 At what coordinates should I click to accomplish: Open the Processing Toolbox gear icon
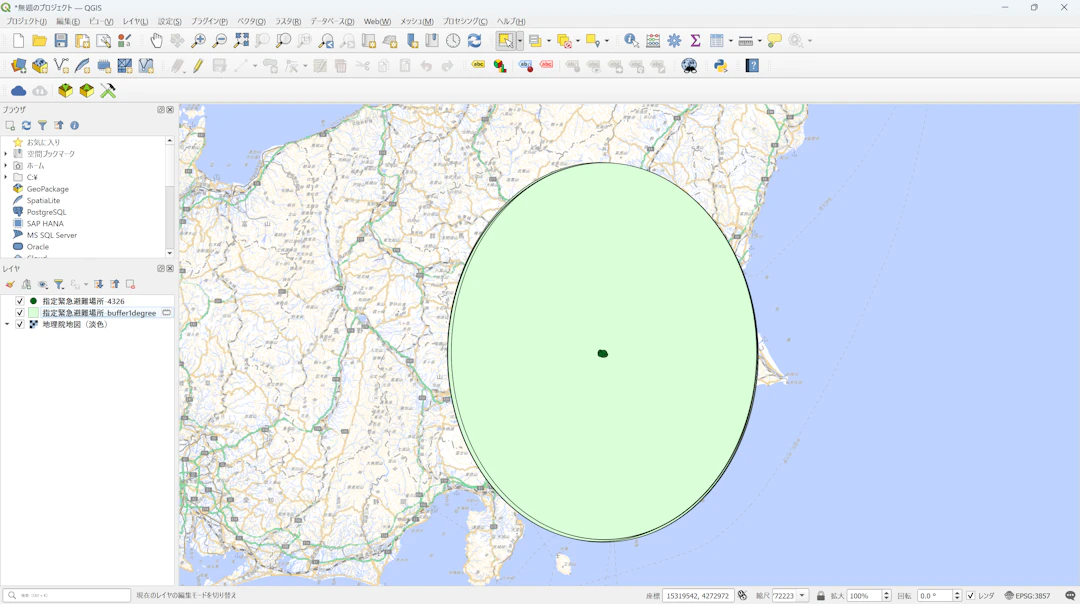674,41
